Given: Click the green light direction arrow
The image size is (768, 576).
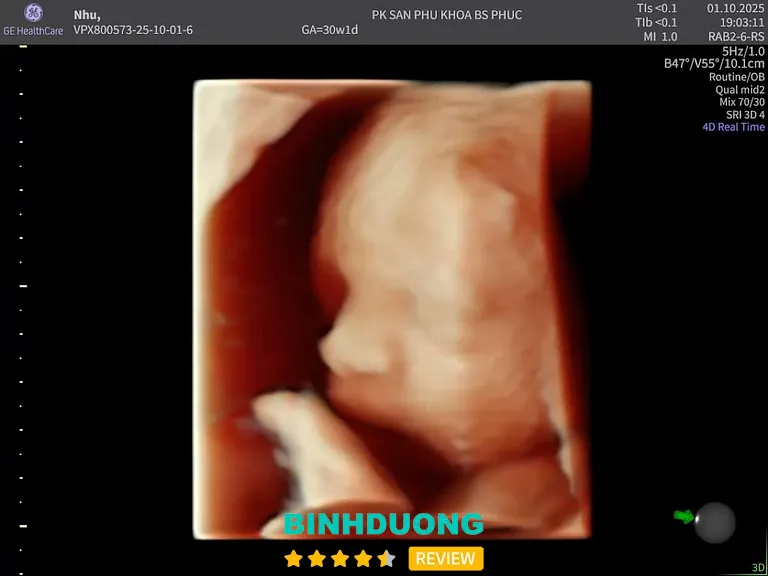Looking at the screenshot, I should pyautogui.click(x=684, y=516).
